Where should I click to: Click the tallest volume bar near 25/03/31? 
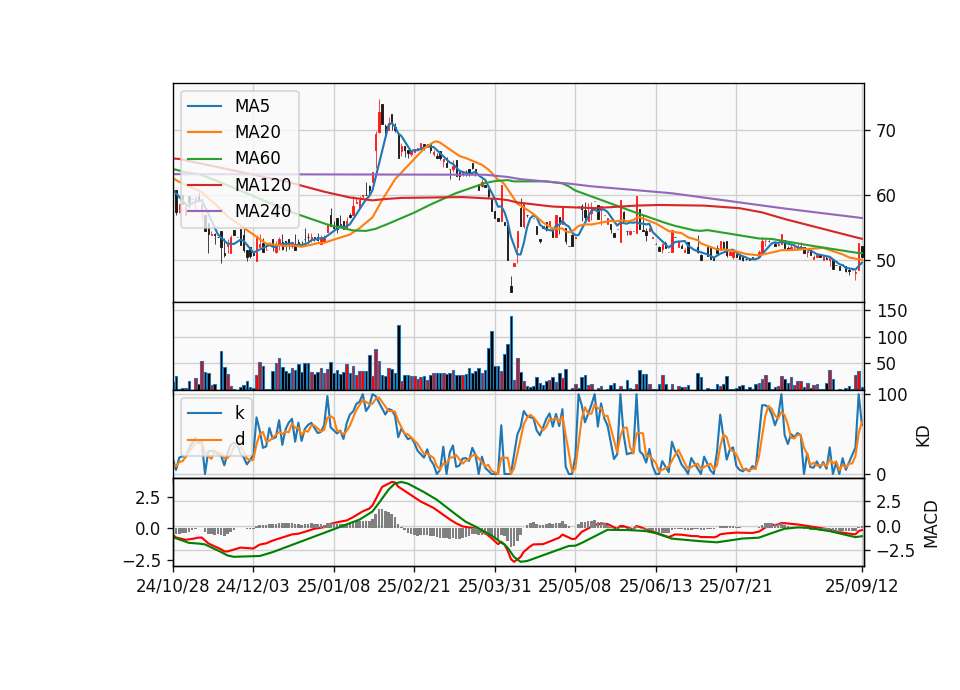(x=511, y=353)
